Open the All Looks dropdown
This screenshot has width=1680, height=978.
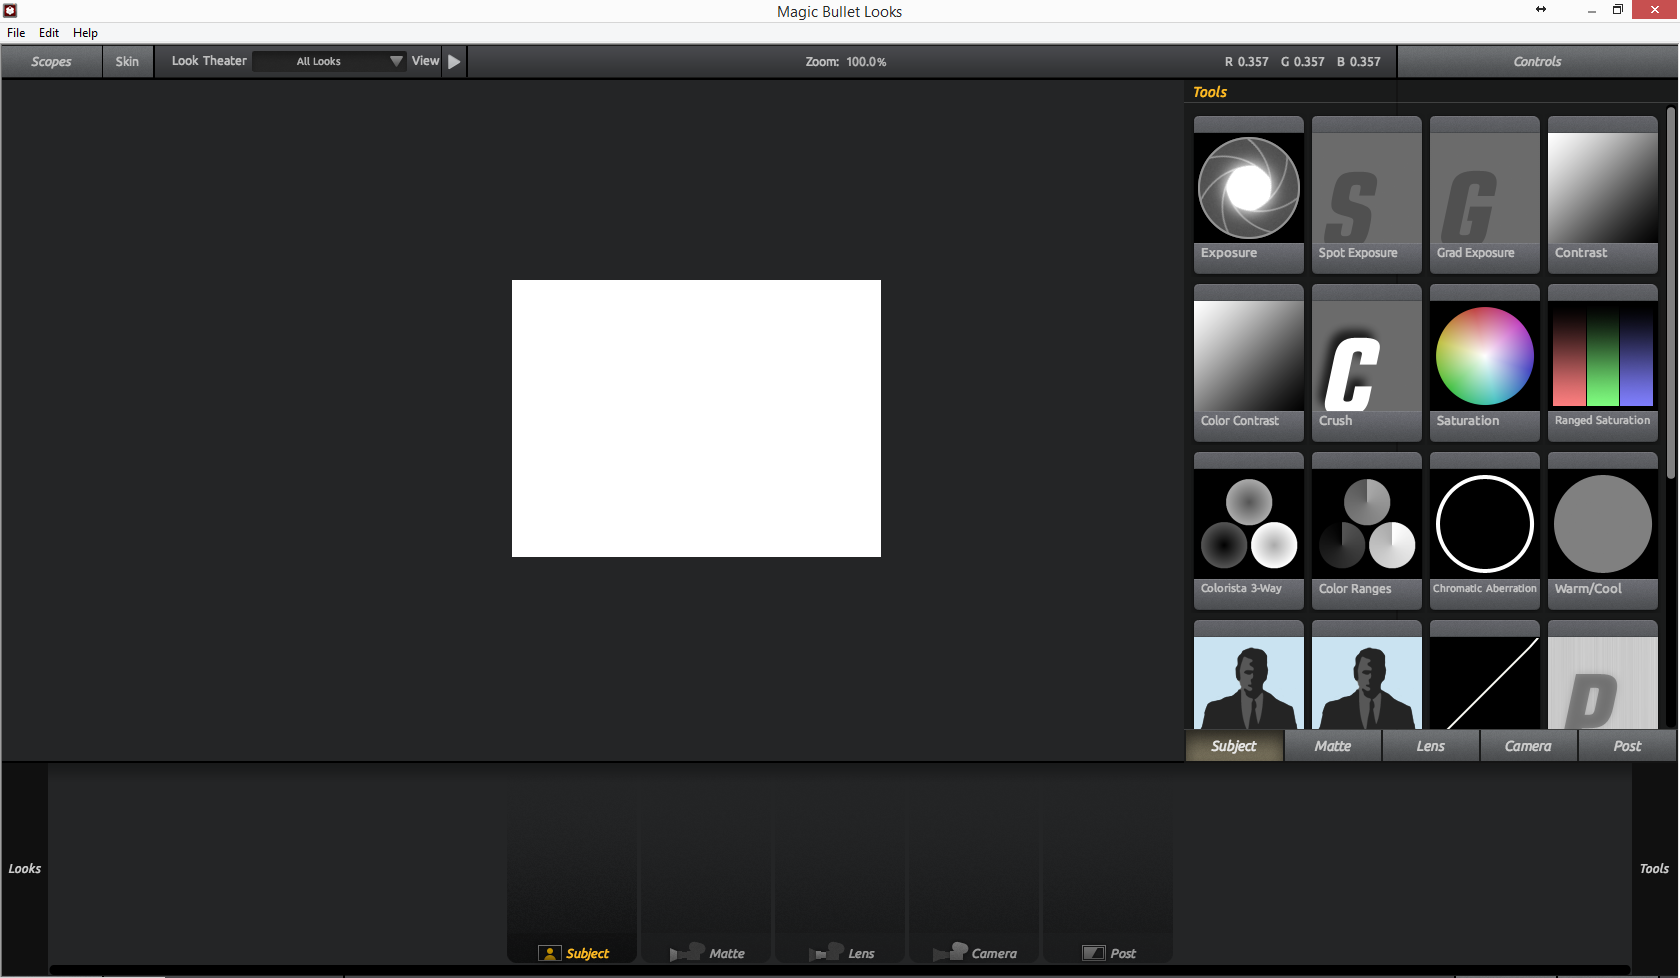[x=329, y=62]
